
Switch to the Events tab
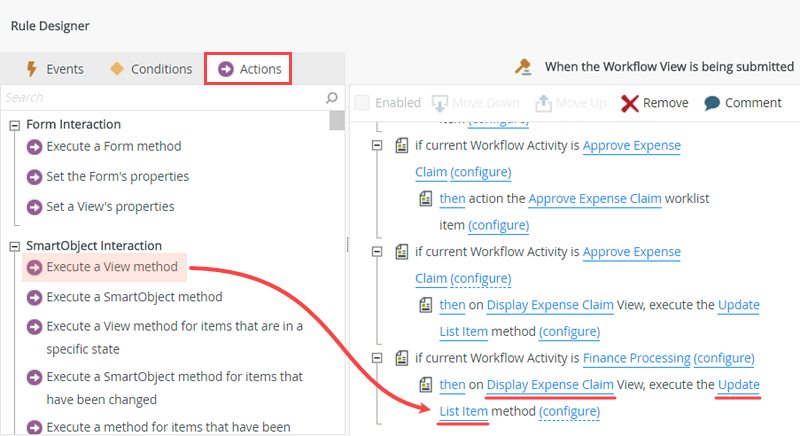(x=55, y=69)
